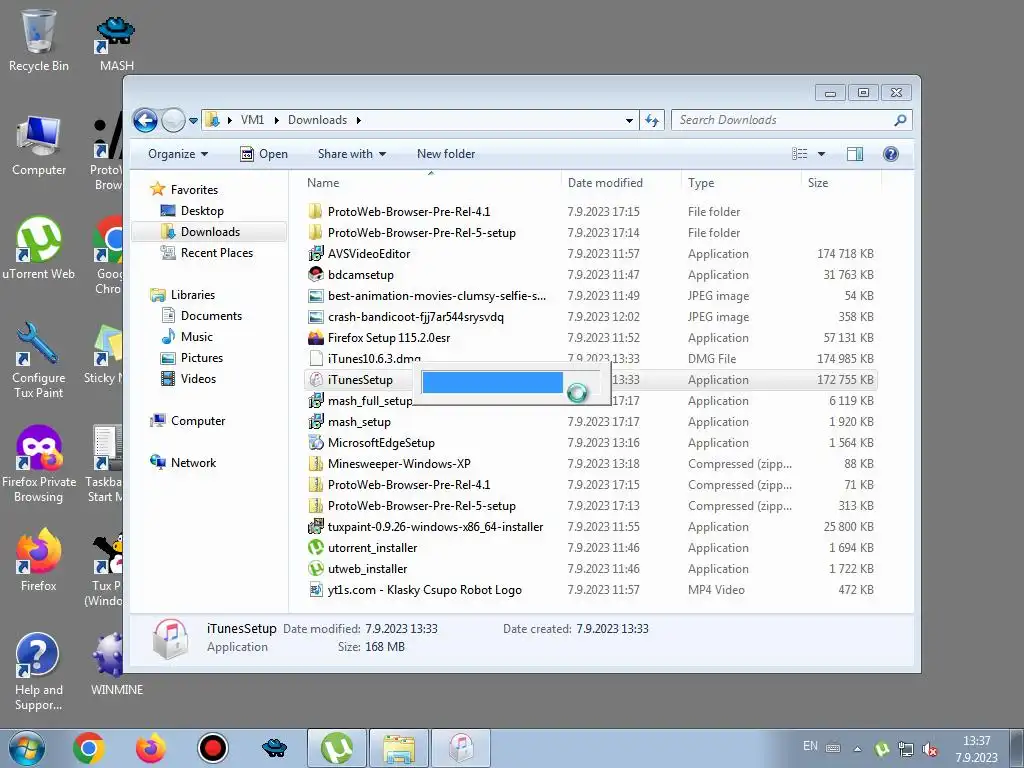Image resolution: width=1024 pixels, height=768 pixels.
Task: Show hidden system tray icons
Action: pyautogui.click(x=857, y=749)
